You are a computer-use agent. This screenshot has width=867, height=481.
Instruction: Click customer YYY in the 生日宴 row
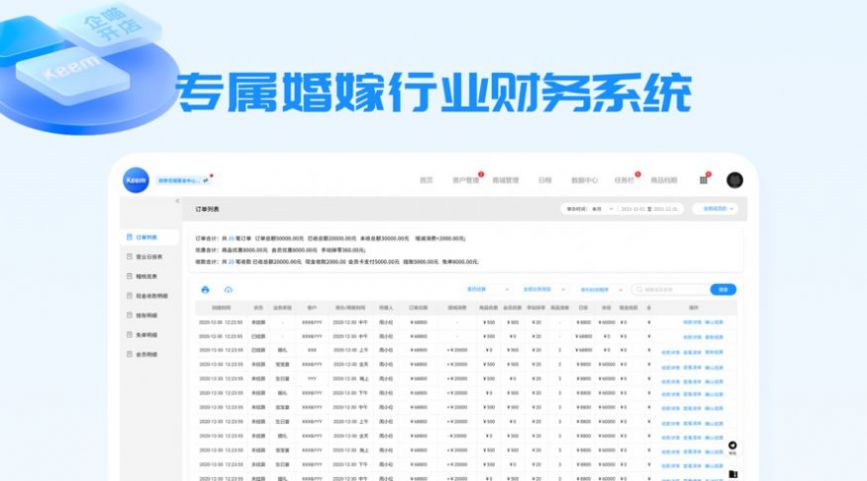click(x=312, y=379)
